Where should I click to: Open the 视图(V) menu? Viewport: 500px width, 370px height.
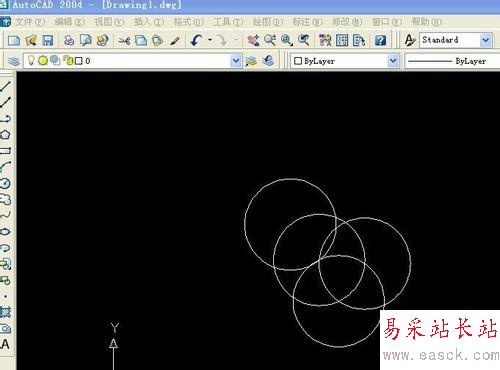coord(109,22)
